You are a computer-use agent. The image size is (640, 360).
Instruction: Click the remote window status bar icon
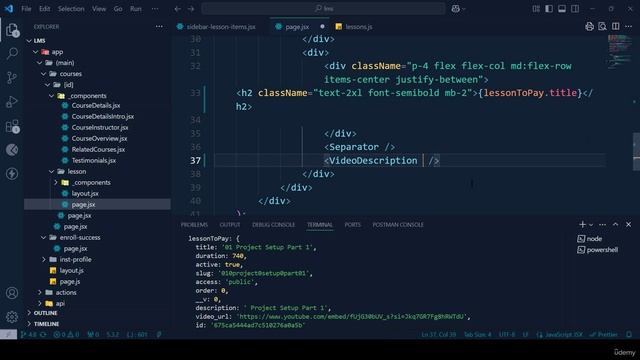(x=8, y=335)
